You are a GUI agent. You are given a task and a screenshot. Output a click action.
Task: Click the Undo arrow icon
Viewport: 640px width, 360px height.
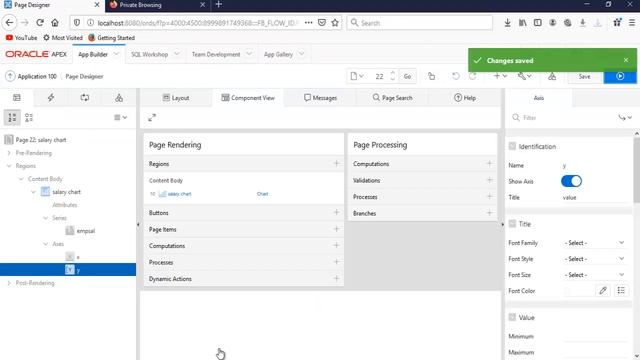tap(456, 76)
